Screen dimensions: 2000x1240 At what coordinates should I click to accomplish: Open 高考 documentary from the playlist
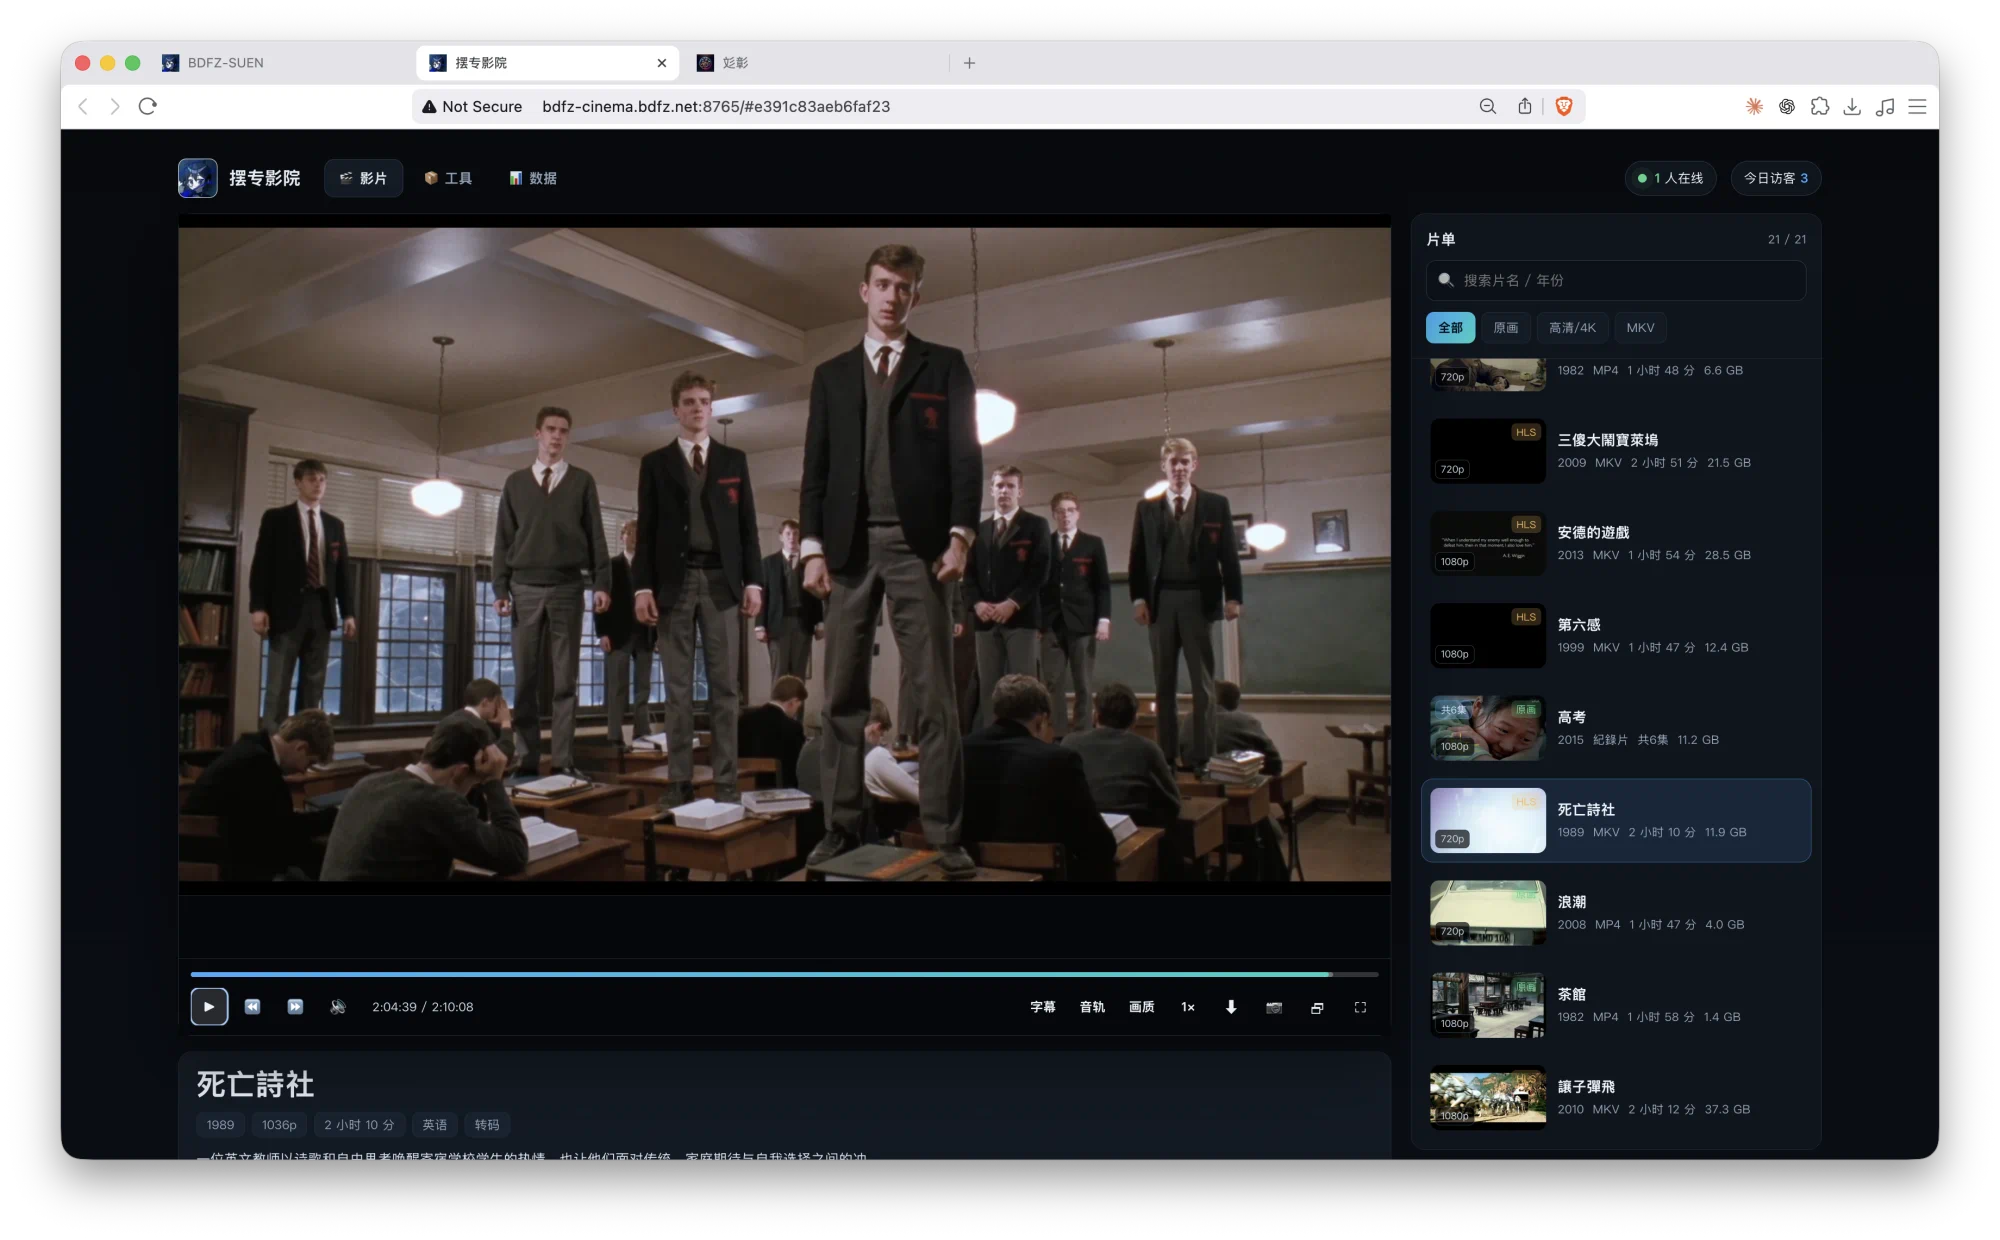1616,728
